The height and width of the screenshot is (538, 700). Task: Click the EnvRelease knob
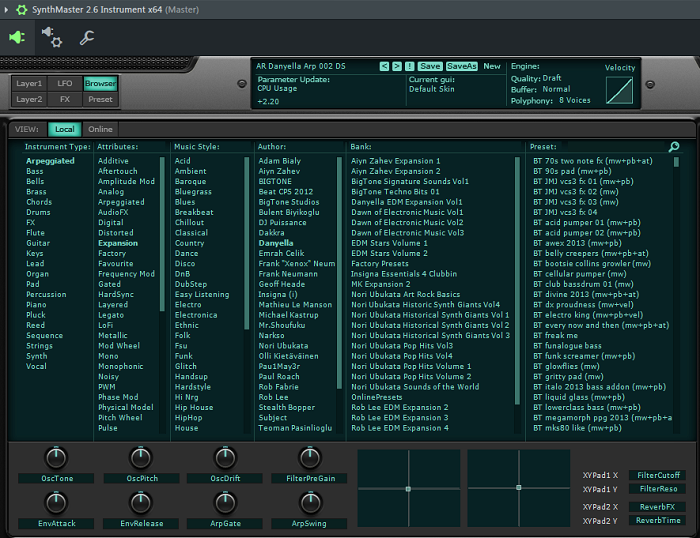click(x=141, y=503)
